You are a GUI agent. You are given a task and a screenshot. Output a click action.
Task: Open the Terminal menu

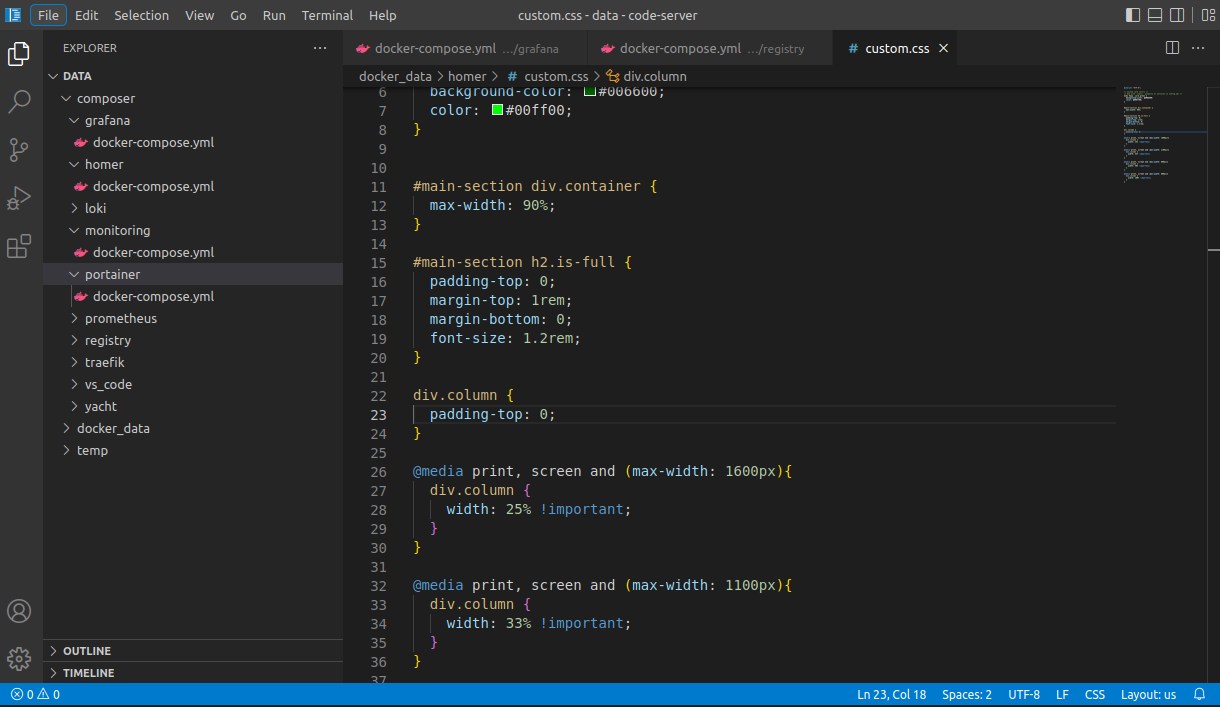click(x=326, y=15)
